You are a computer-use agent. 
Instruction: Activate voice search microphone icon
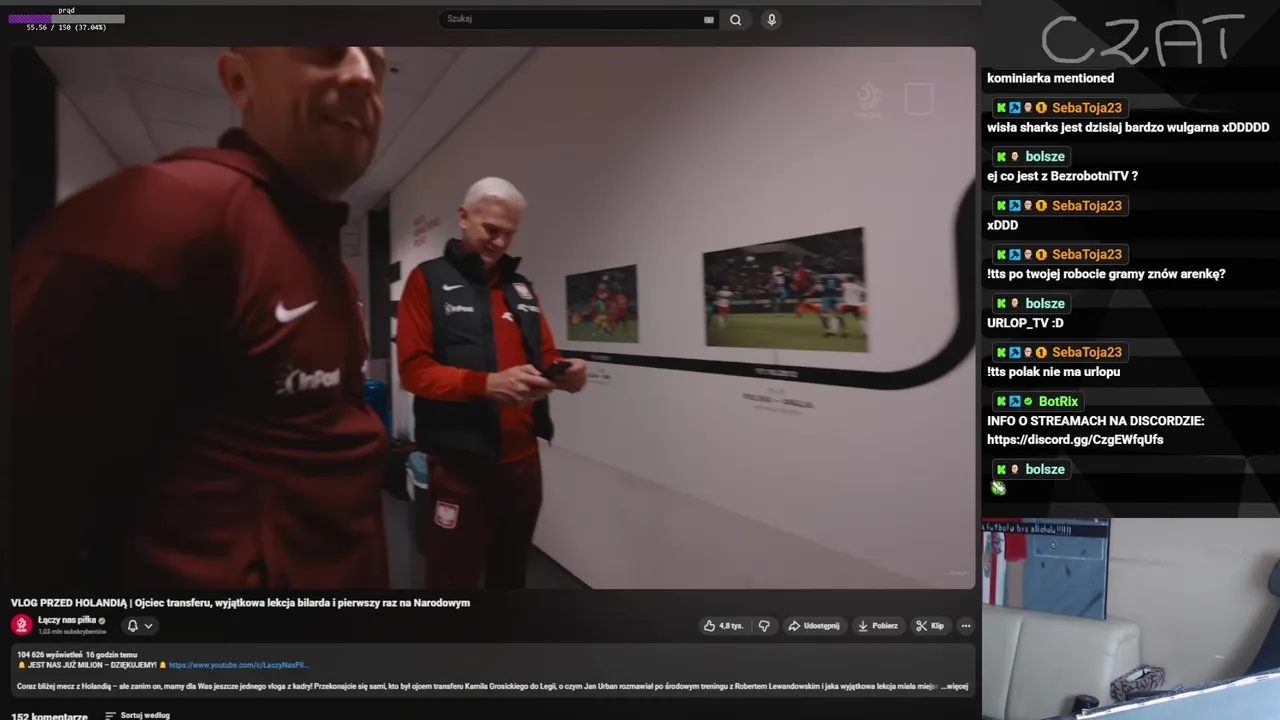(771, 19)
